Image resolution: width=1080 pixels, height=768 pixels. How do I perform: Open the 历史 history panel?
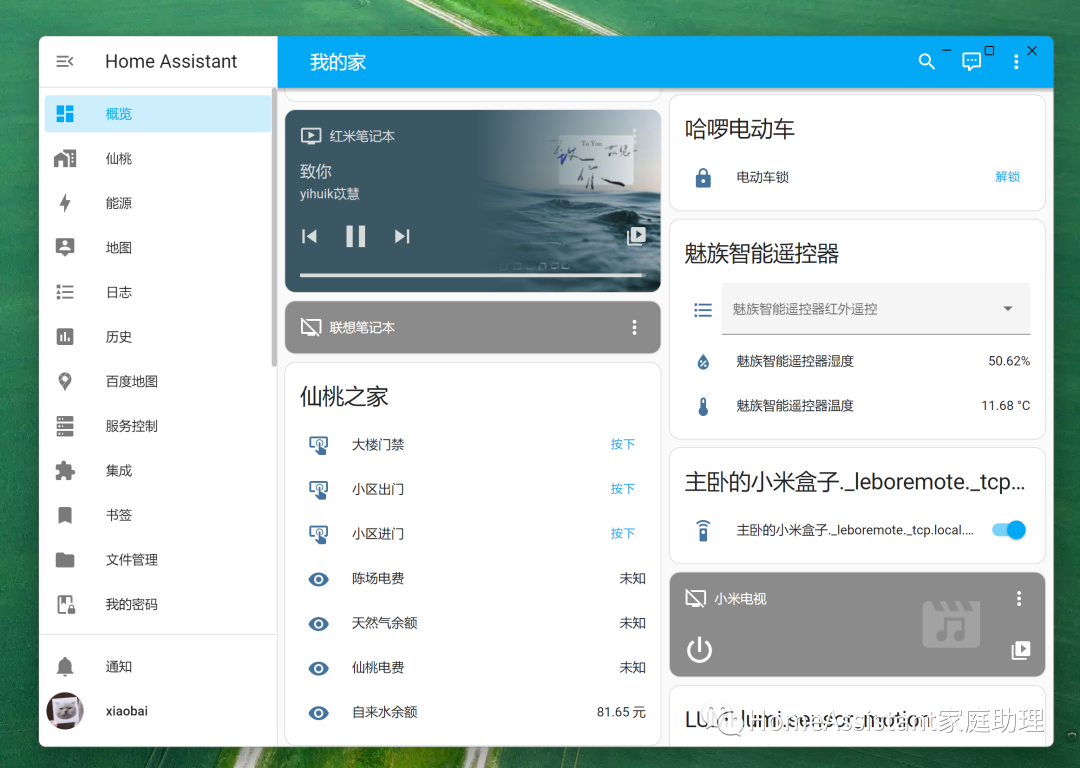(158, 337)
